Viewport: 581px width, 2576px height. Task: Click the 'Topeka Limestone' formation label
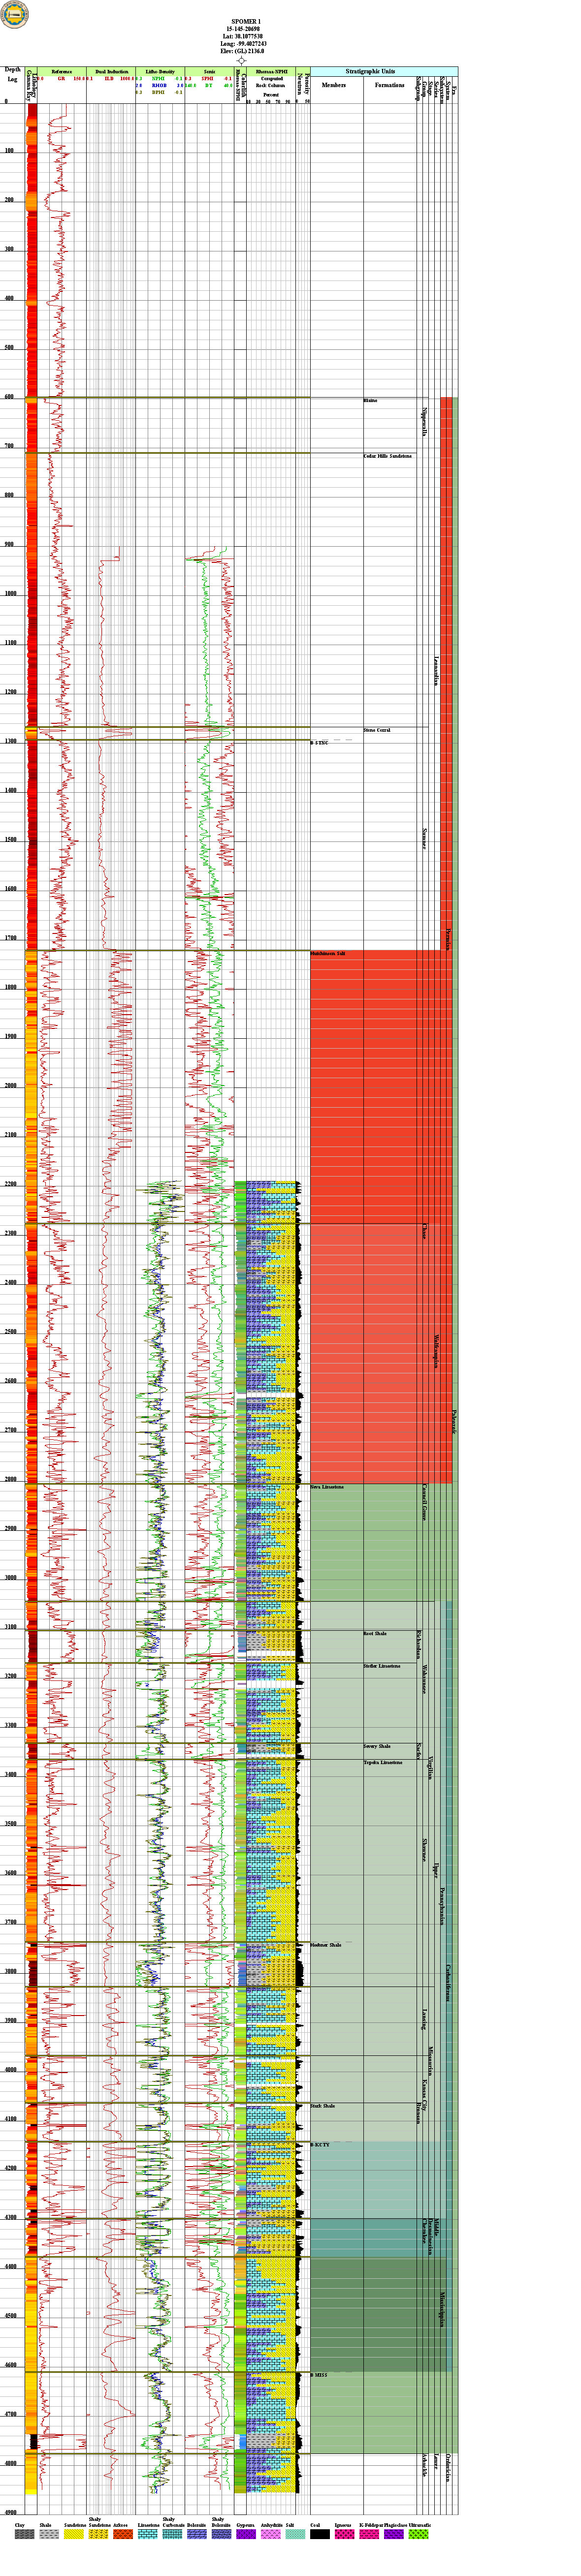click(x=383, y=1762)
